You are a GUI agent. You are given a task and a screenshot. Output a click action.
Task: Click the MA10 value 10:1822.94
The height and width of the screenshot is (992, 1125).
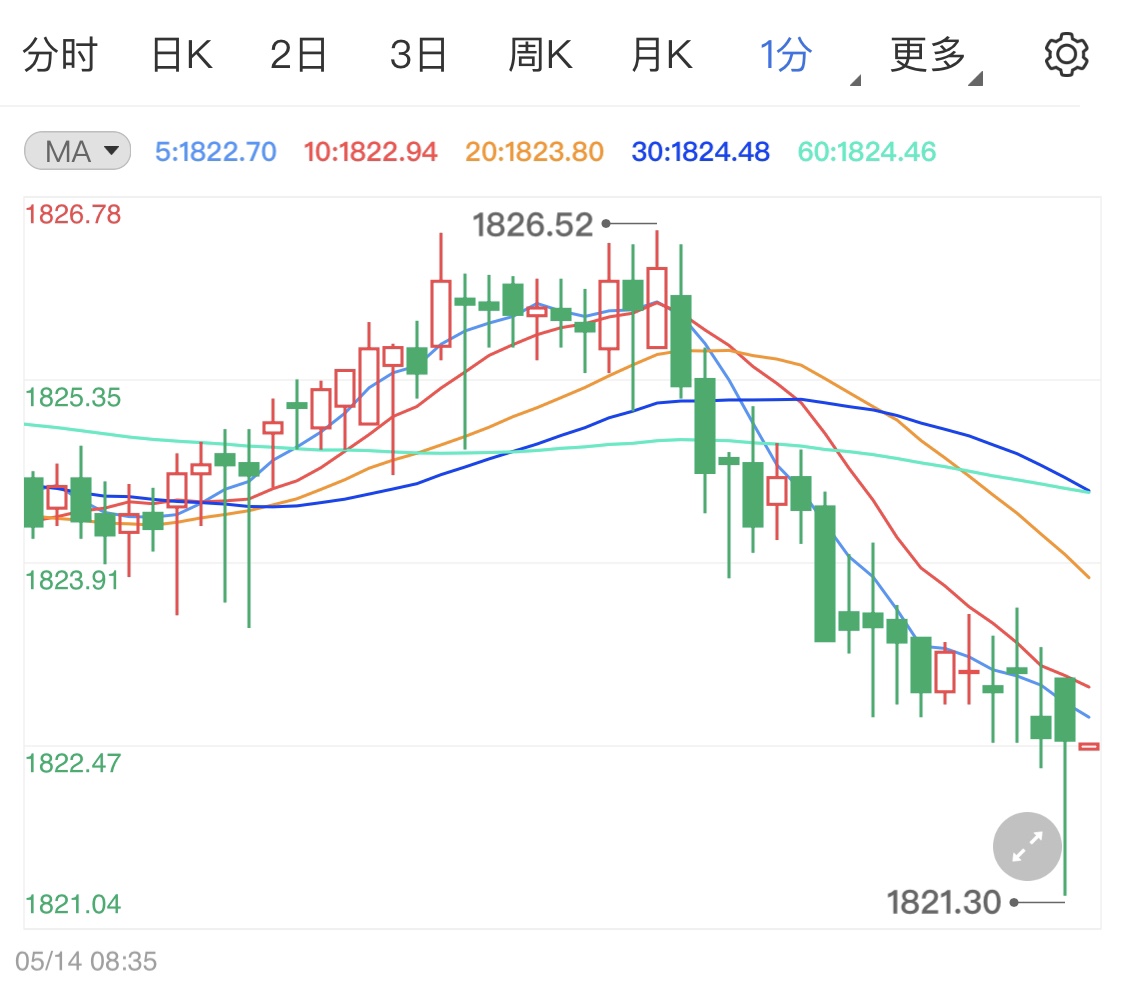[x=370, y=151]
